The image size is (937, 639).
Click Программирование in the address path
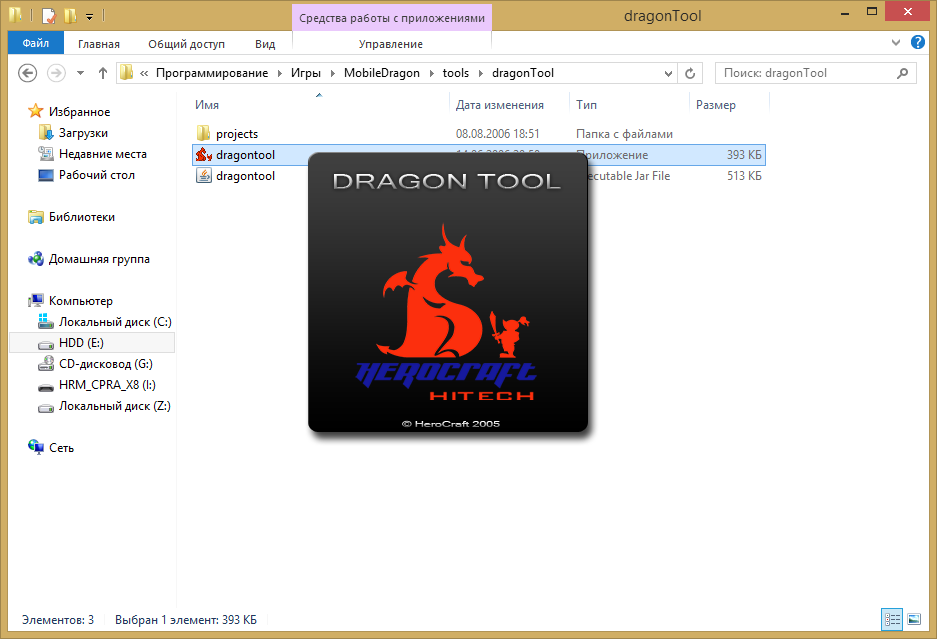212,73
